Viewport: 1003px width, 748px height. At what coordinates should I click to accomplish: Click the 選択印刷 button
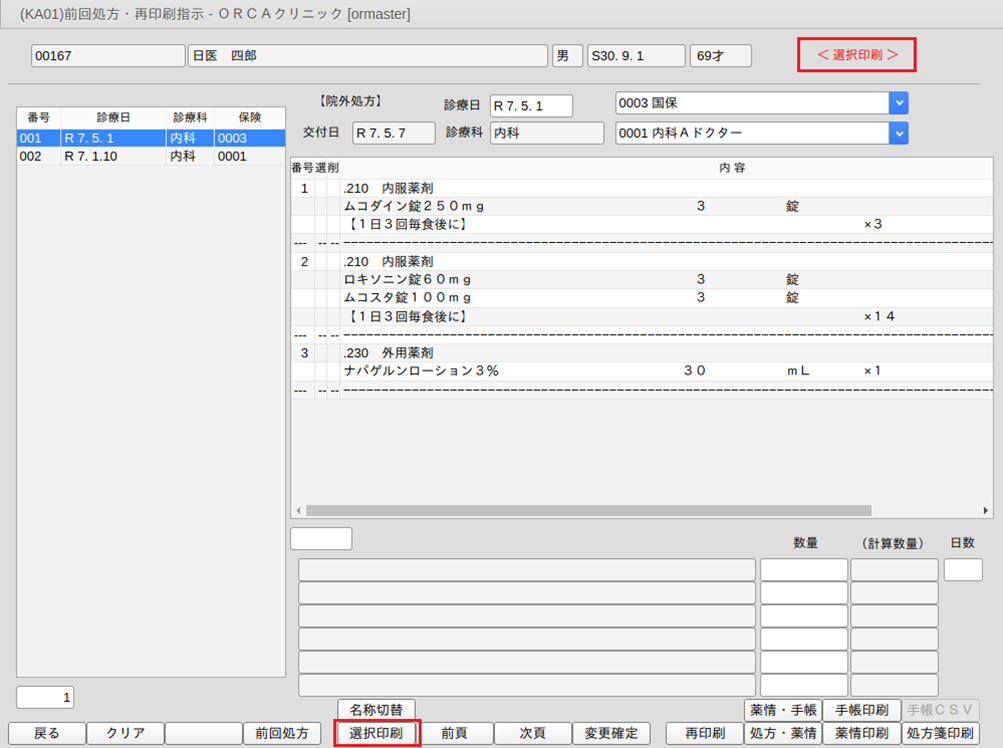[x=376, y=733]
